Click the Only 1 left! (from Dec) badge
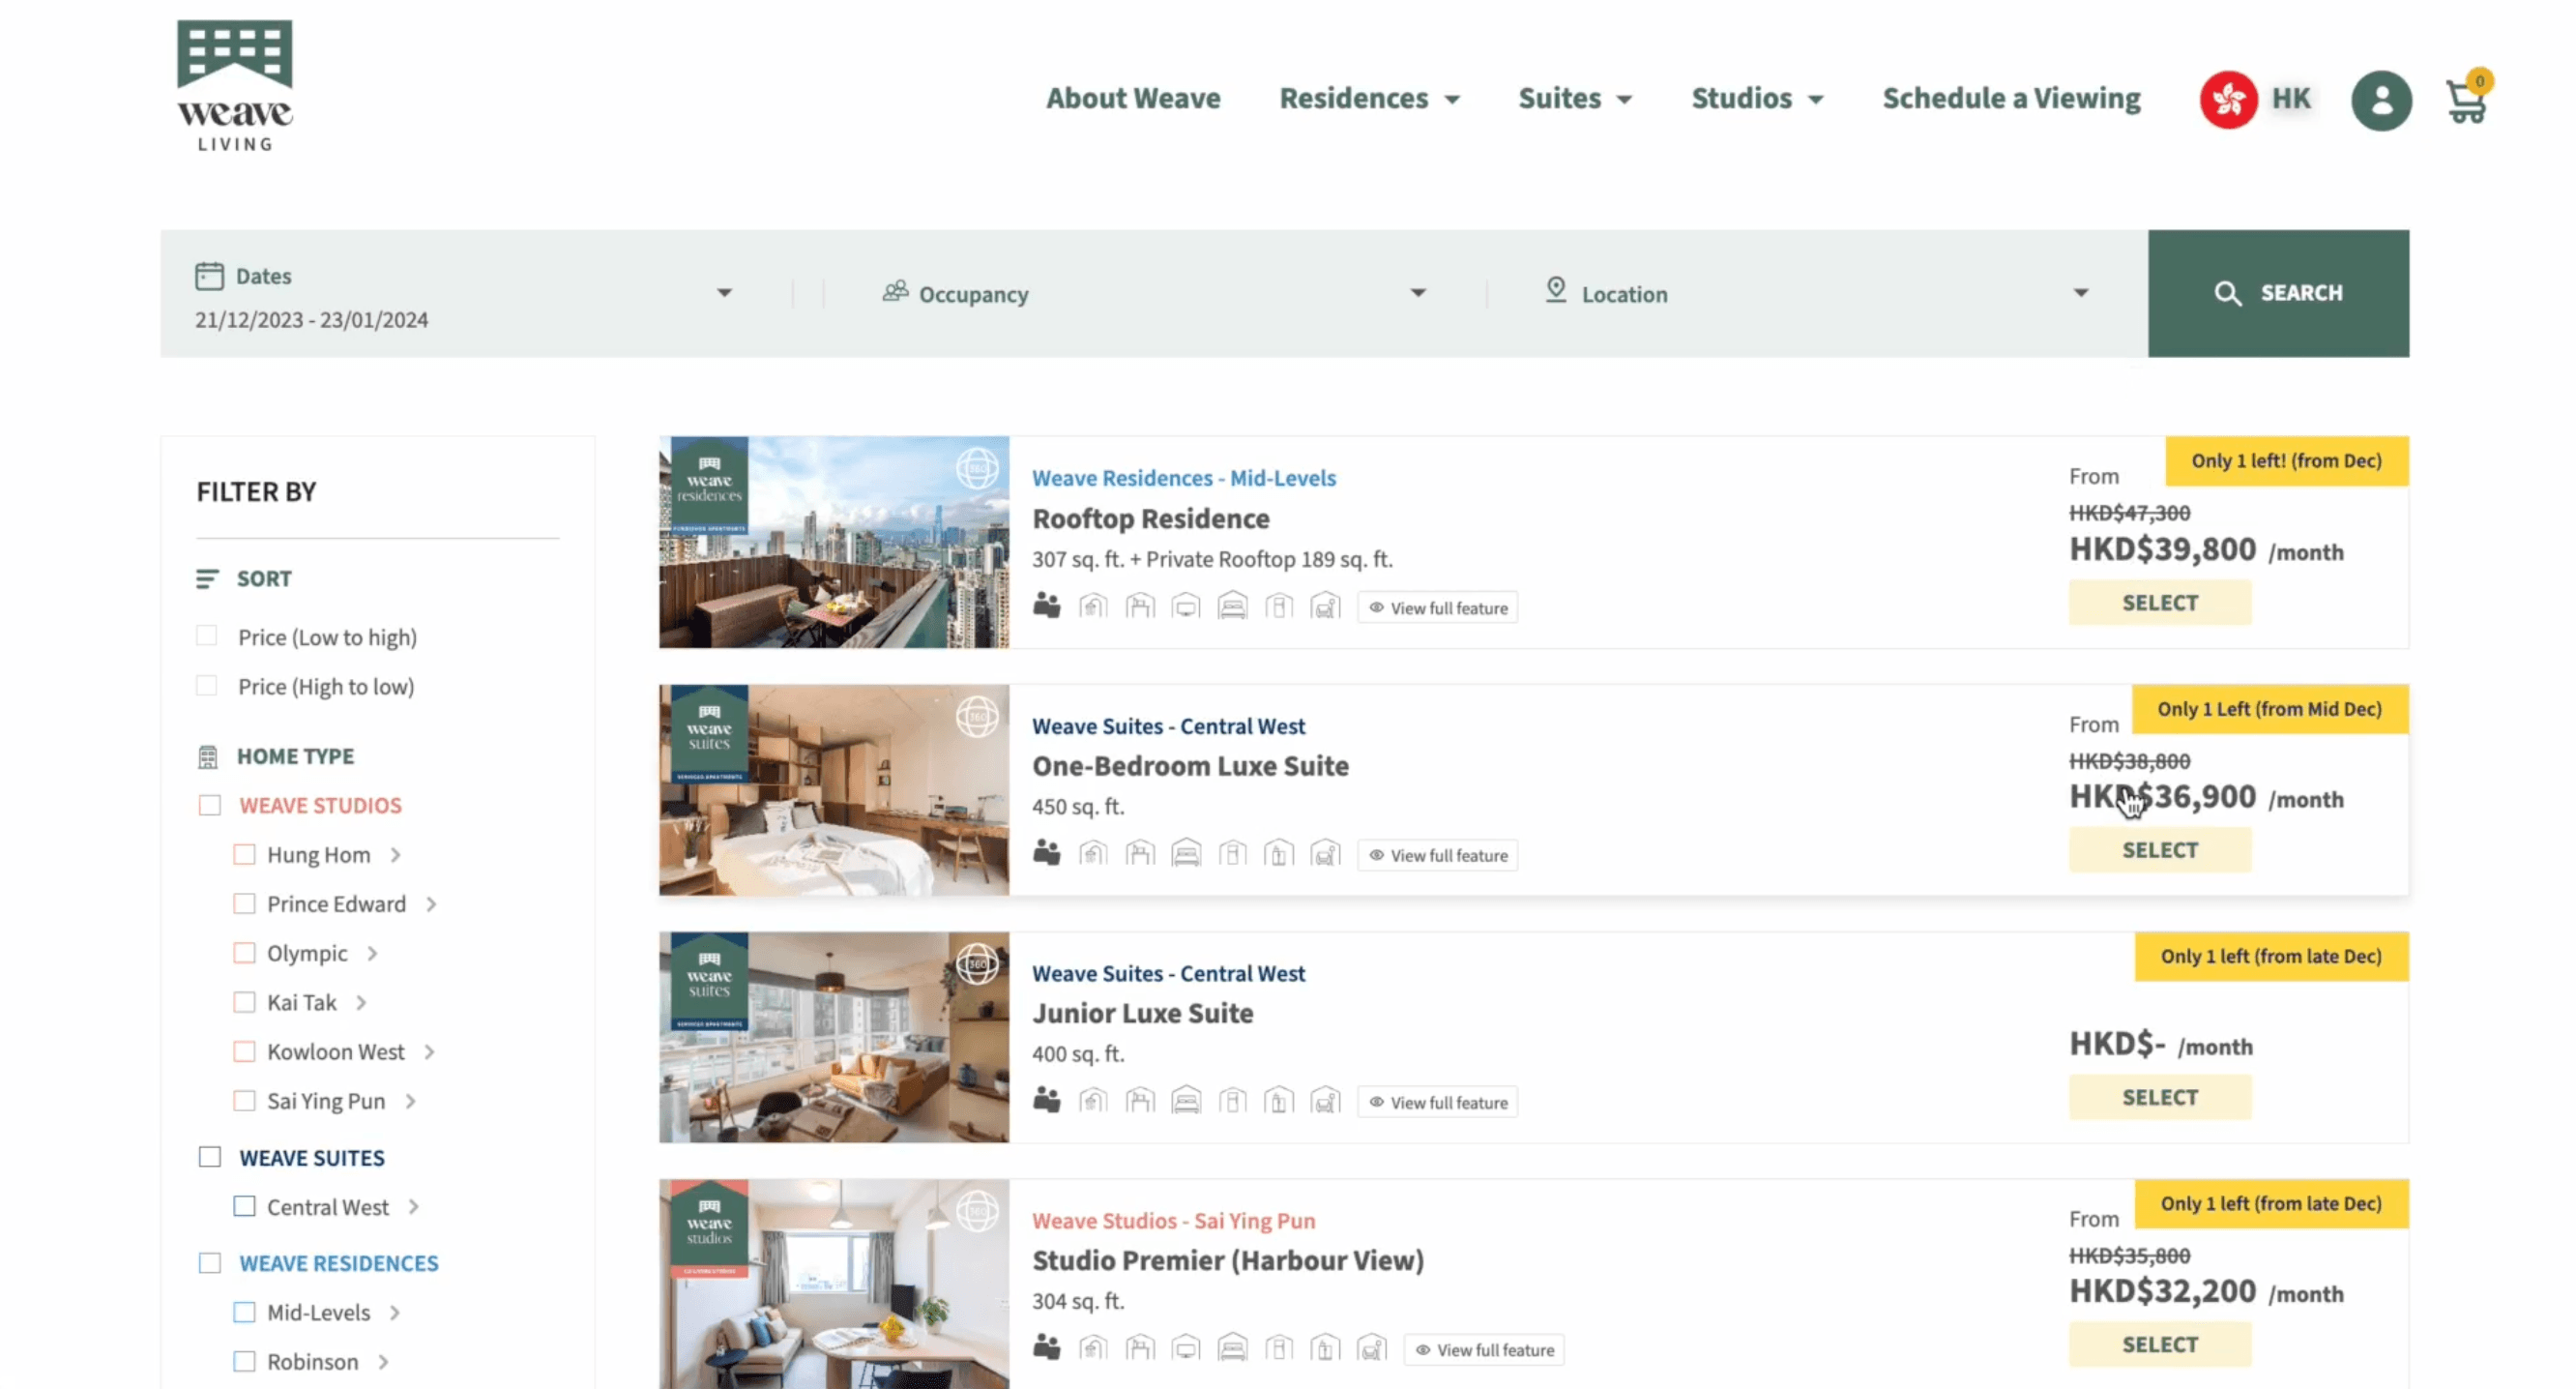Image resolution: width=2576 pixels, height=1389 pixels. point(2287,461)
